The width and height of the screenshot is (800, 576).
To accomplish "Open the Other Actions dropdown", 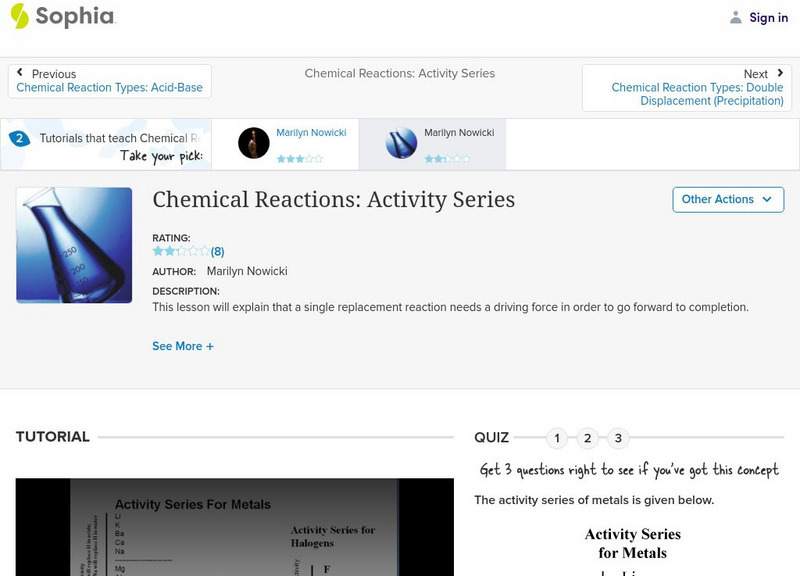I will pyautogui.click(x=727, y=199).
